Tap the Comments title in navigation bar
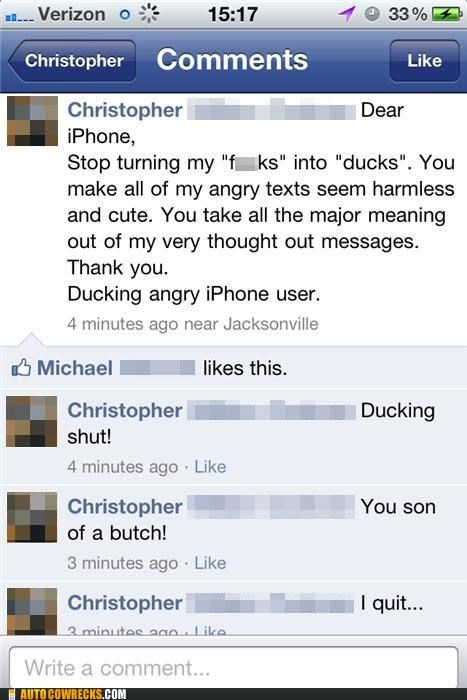Viewport: 467px width, 700px height. click(232, 60)
